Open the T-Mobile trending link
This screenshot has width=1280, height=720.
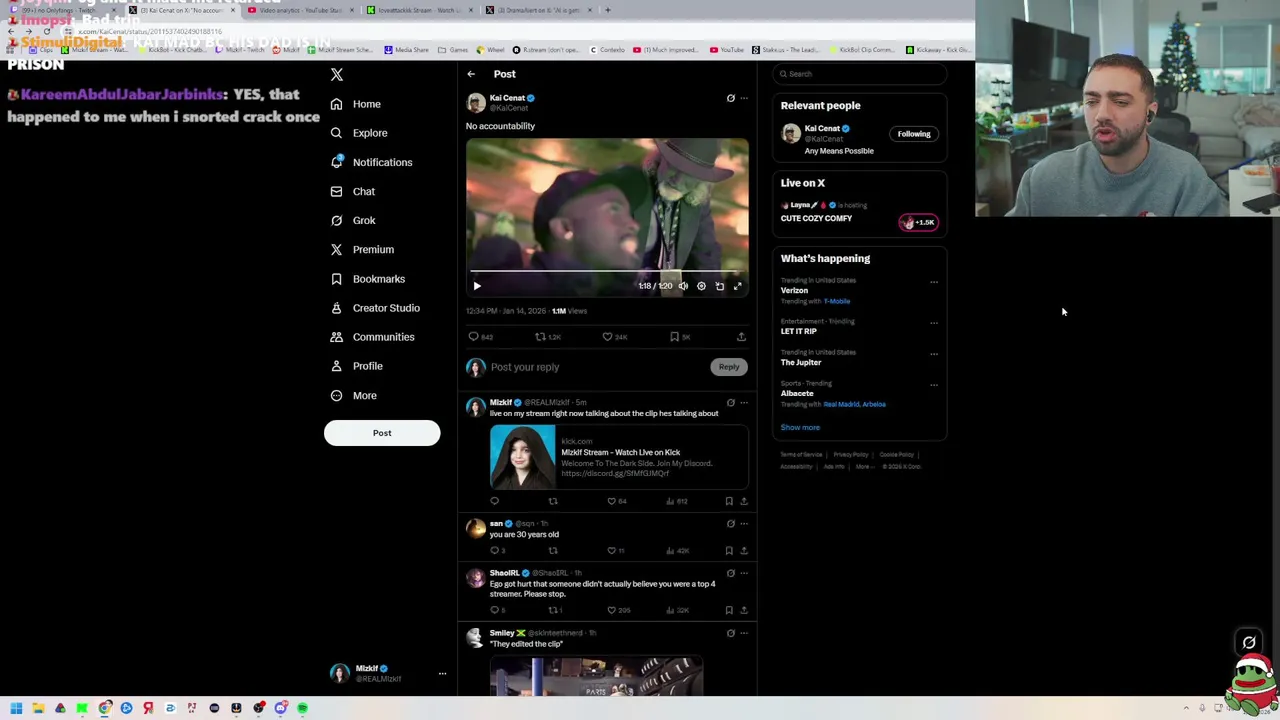click(837, 301)
